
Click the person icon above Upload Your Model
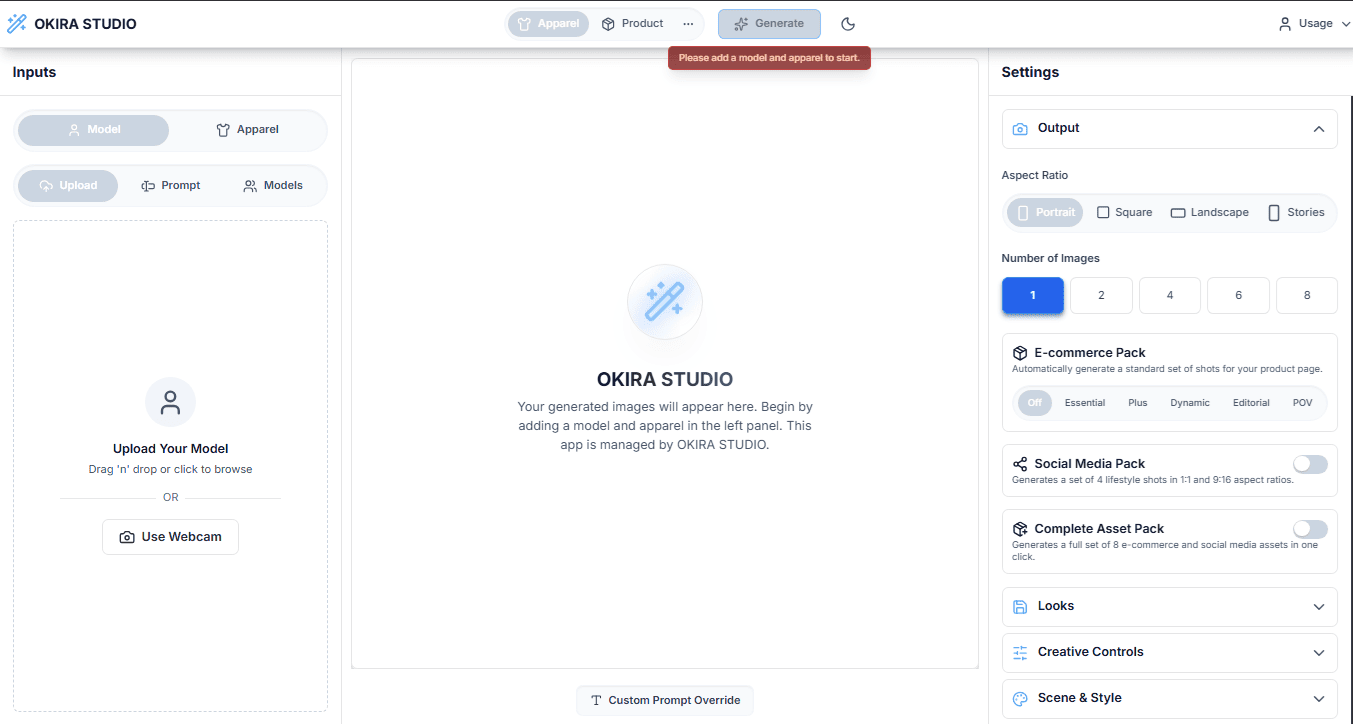pos(171,402)
